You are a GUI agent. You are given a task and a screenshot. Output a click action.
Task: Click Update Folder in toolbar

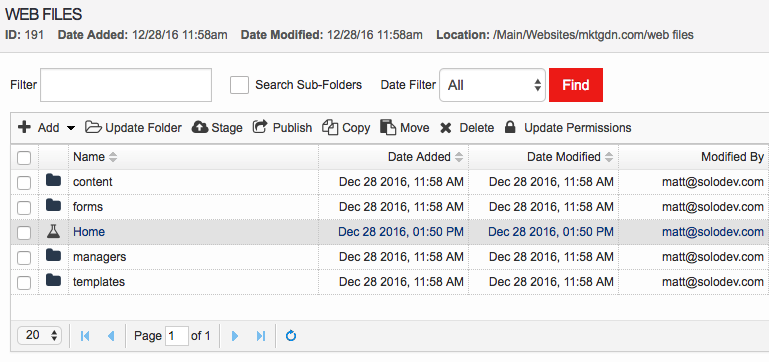tap(133, 128)
